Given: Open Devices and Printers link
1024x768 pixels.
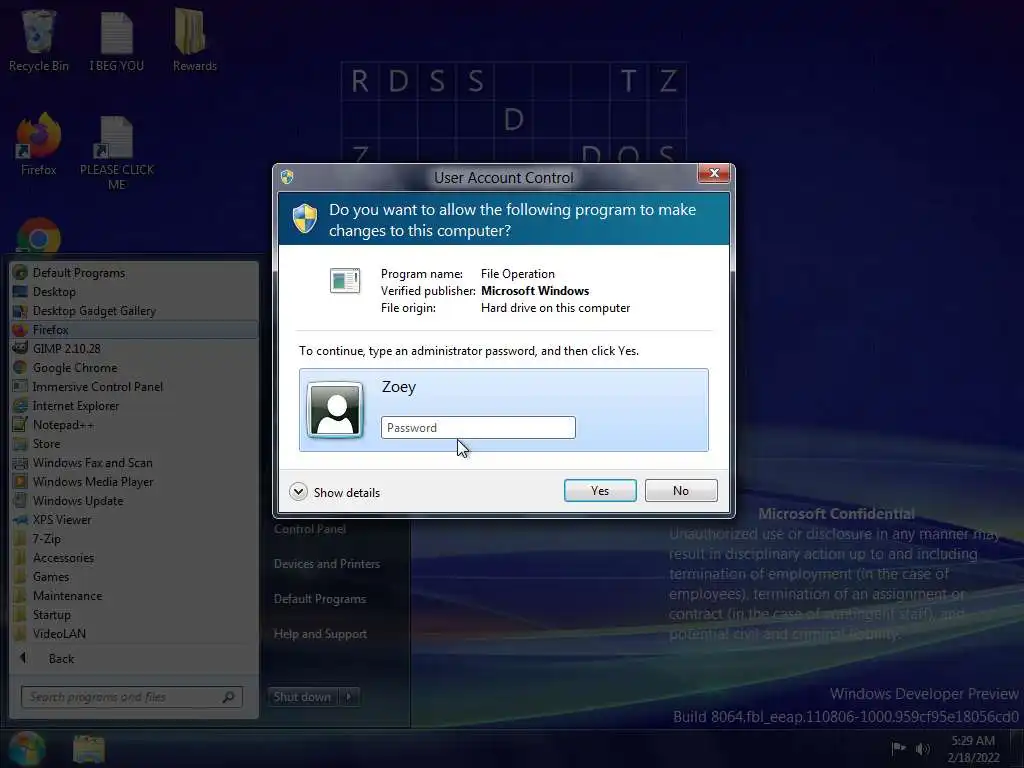Looking at the screenshot, I should pyautogui.click(x=327, y=564).
